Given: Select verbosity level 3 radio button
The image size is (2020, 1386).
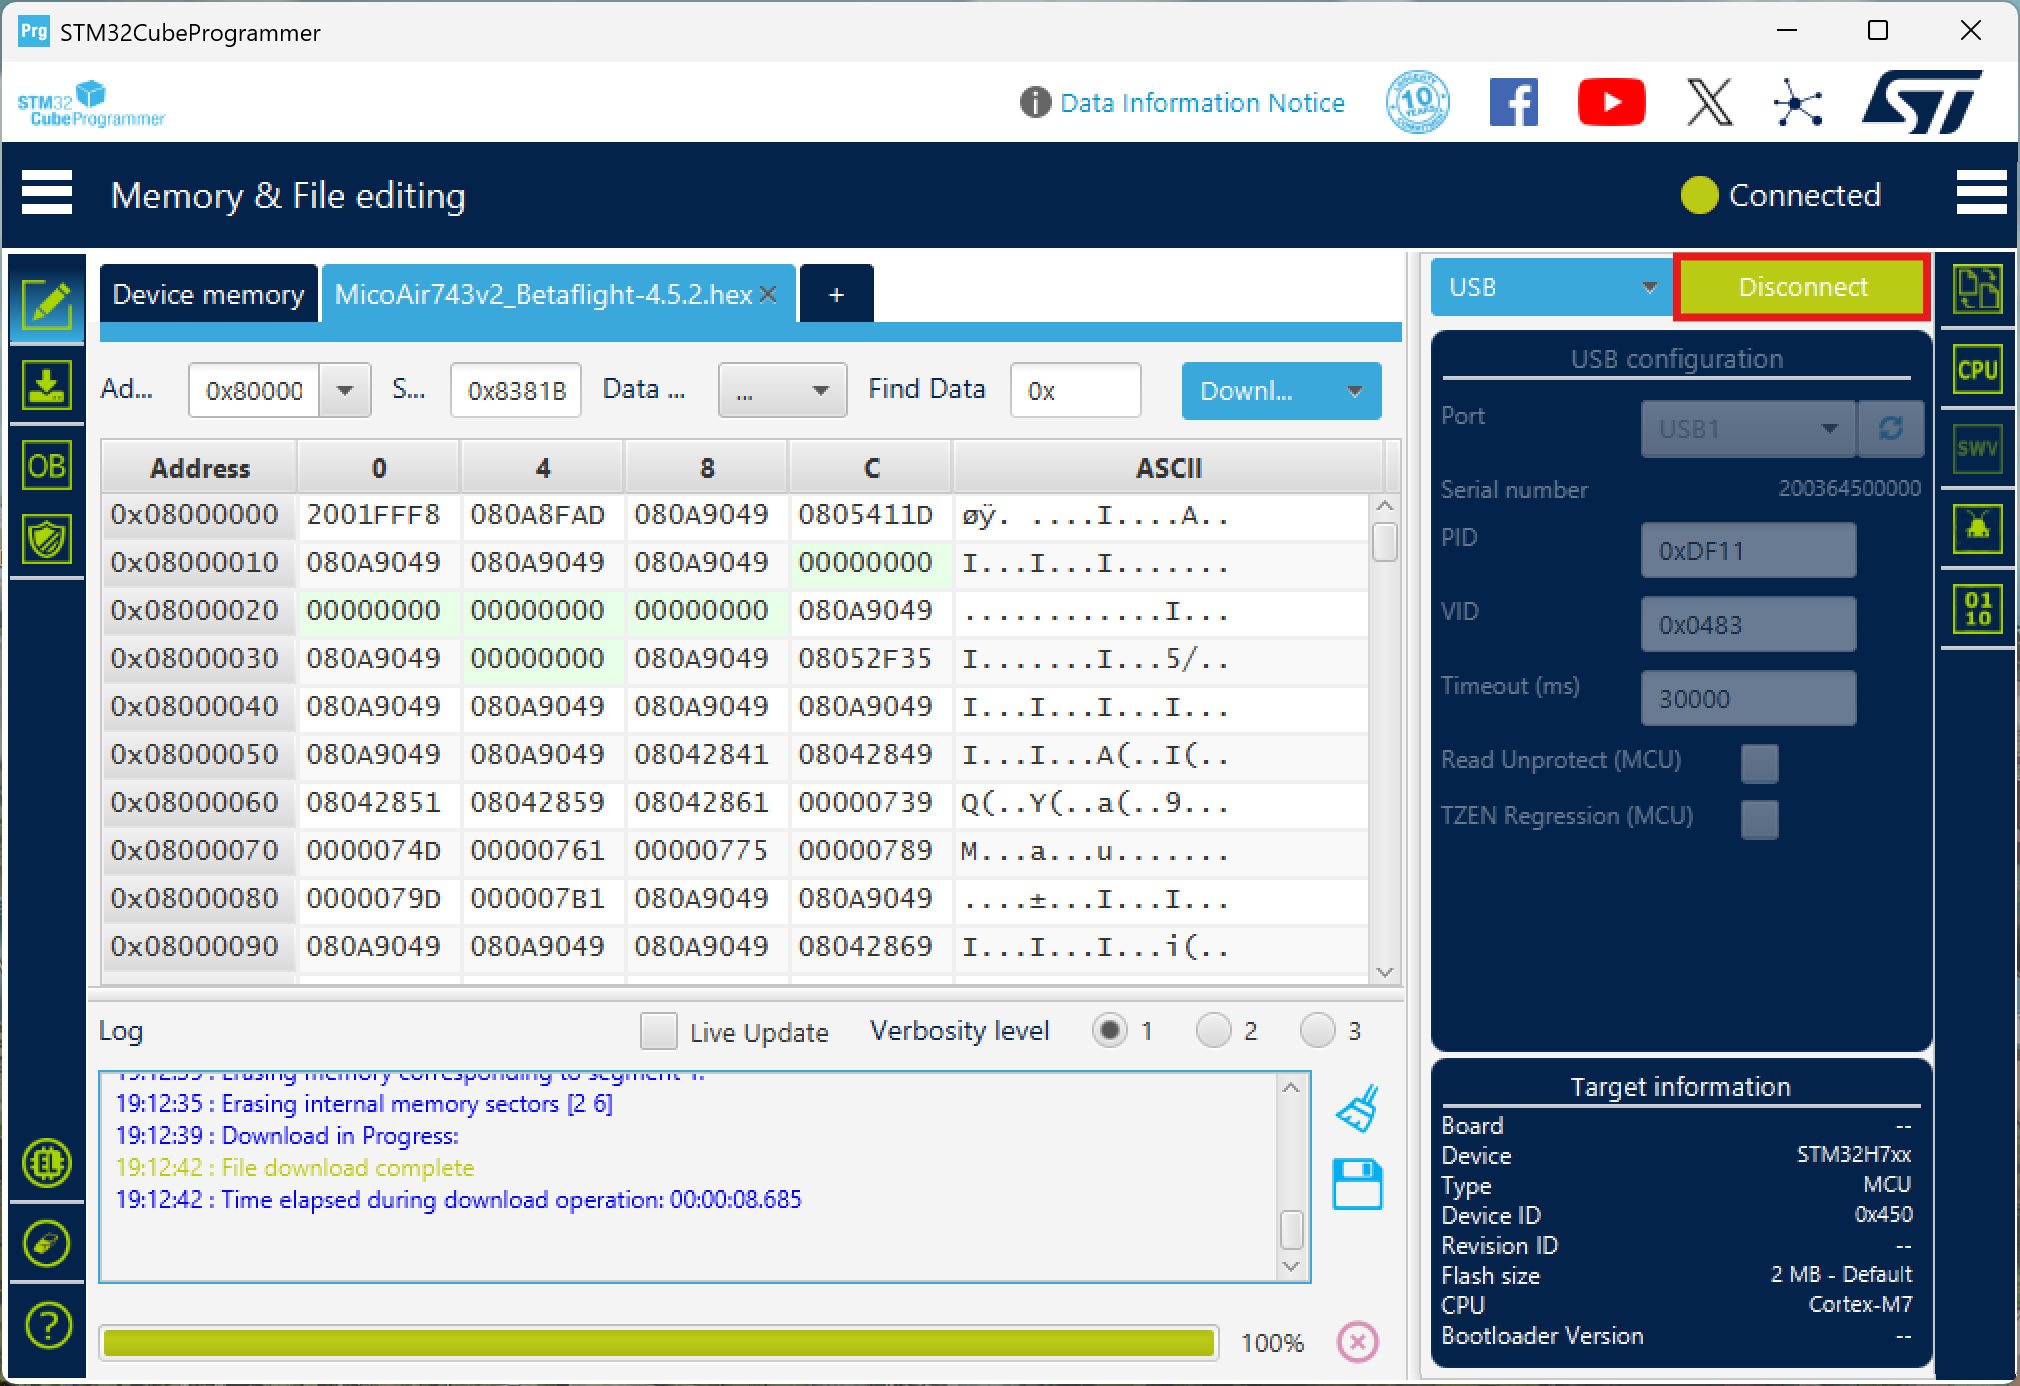Looking at the screenshot, I should click(x=1317, y=1030).
